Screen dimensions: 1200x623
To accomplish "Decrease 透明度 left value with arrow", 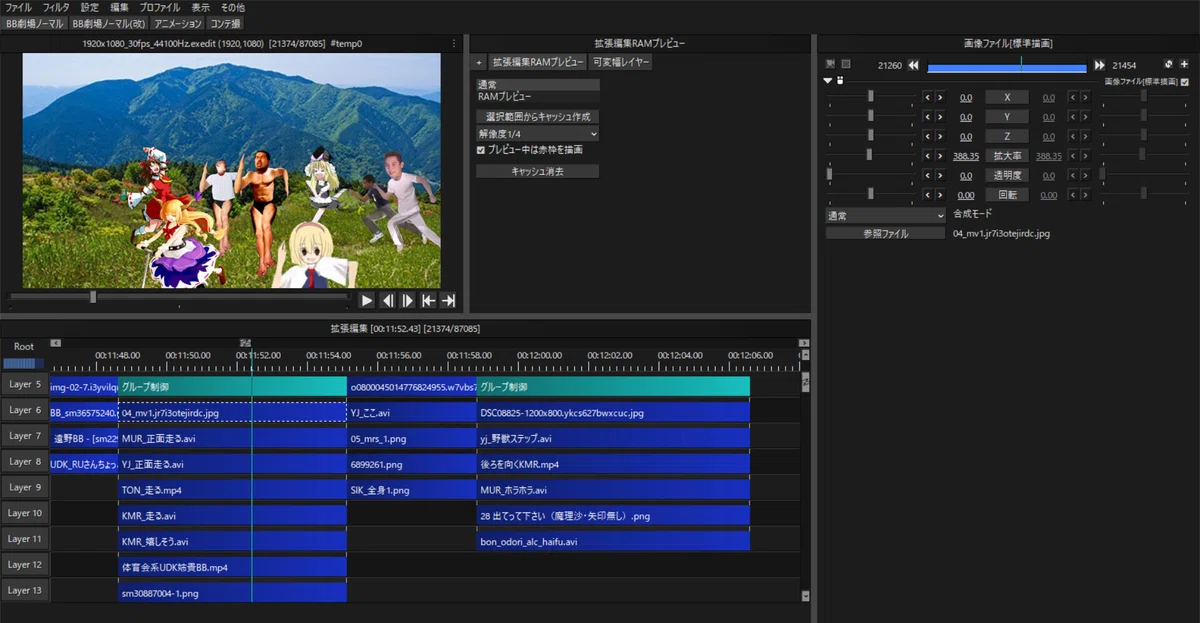I will tap(927, 175).
